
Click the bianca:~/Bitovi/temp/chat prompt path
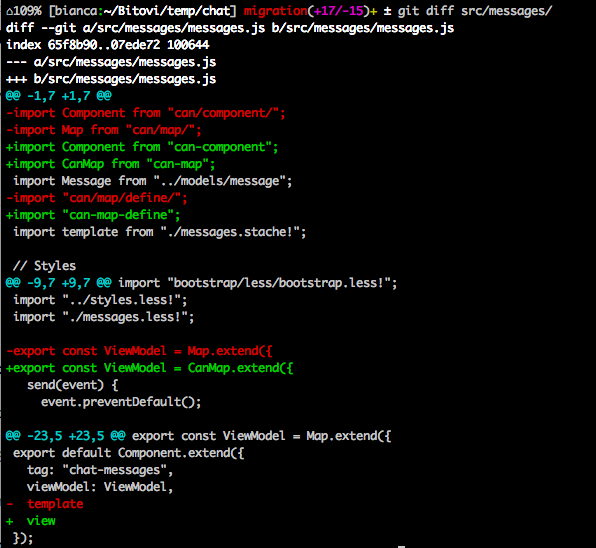tap(143, 11)
